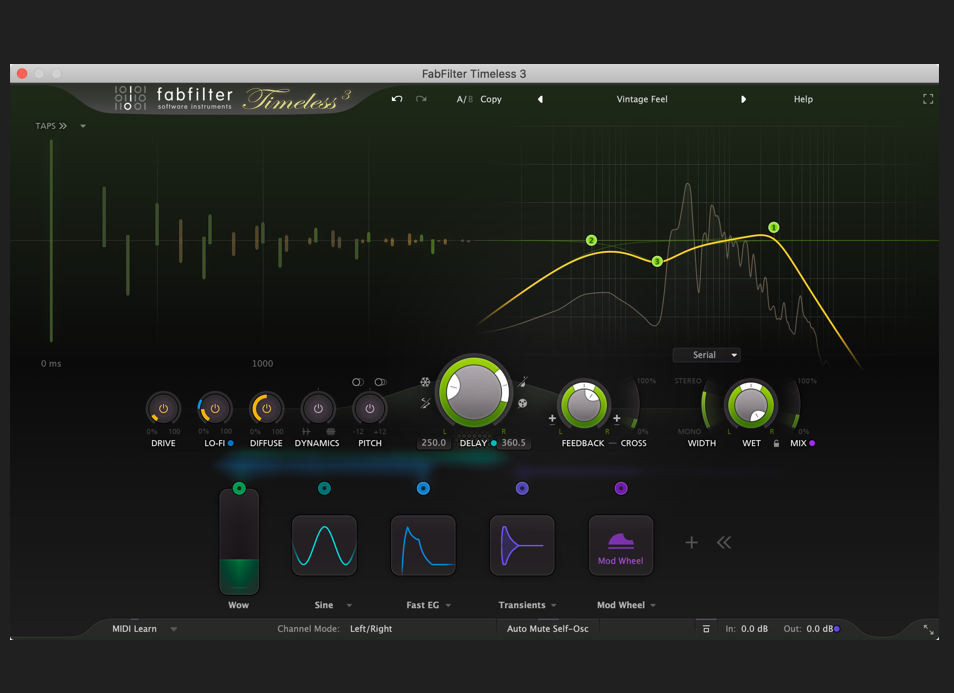
Task: Open the Transients follower panel
Action: [522, 545]
